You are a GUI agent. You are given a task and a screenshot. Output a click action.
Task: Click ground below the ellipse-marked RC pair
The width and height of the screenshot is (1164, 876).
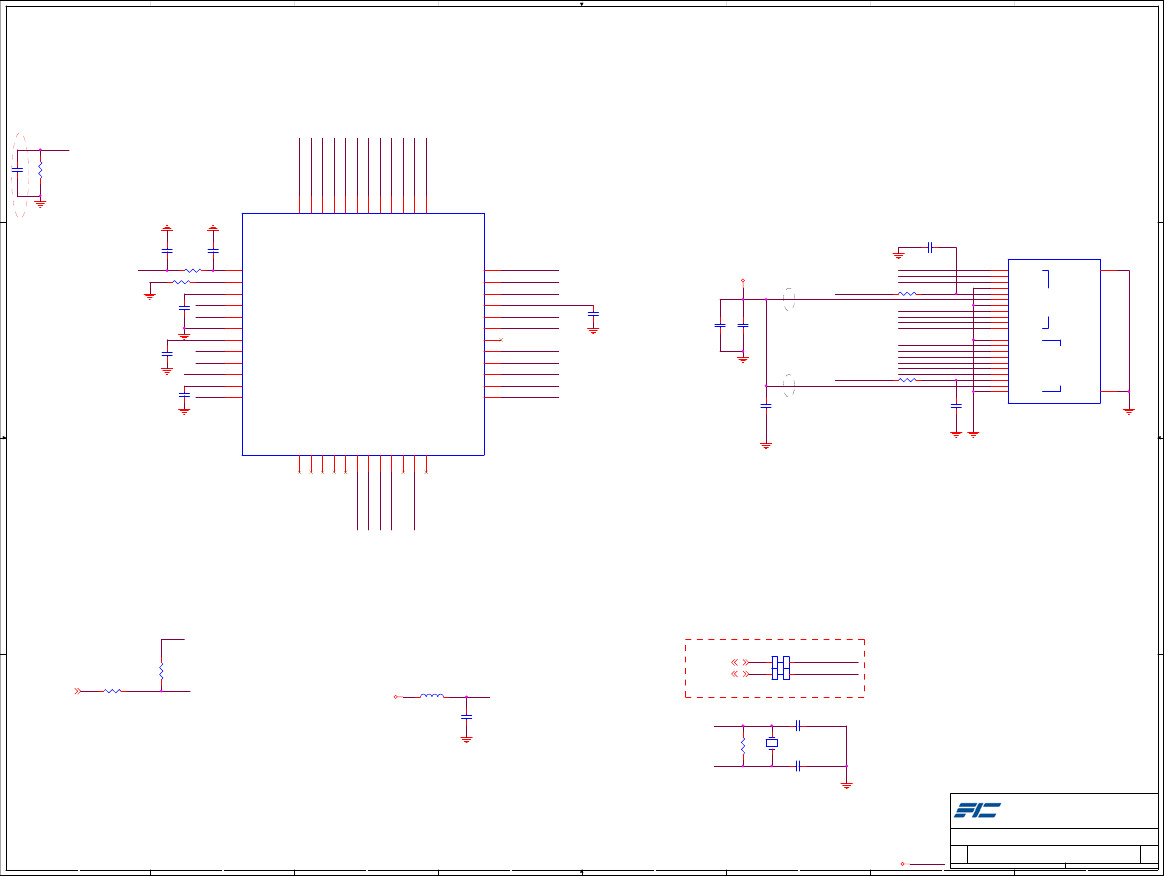40,203
